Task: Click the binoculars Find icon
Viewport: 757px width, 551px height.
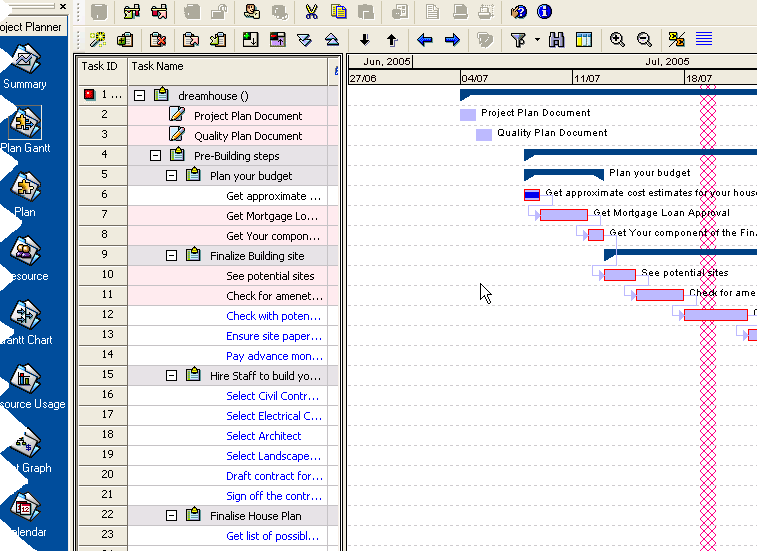Action: (557, 40)
